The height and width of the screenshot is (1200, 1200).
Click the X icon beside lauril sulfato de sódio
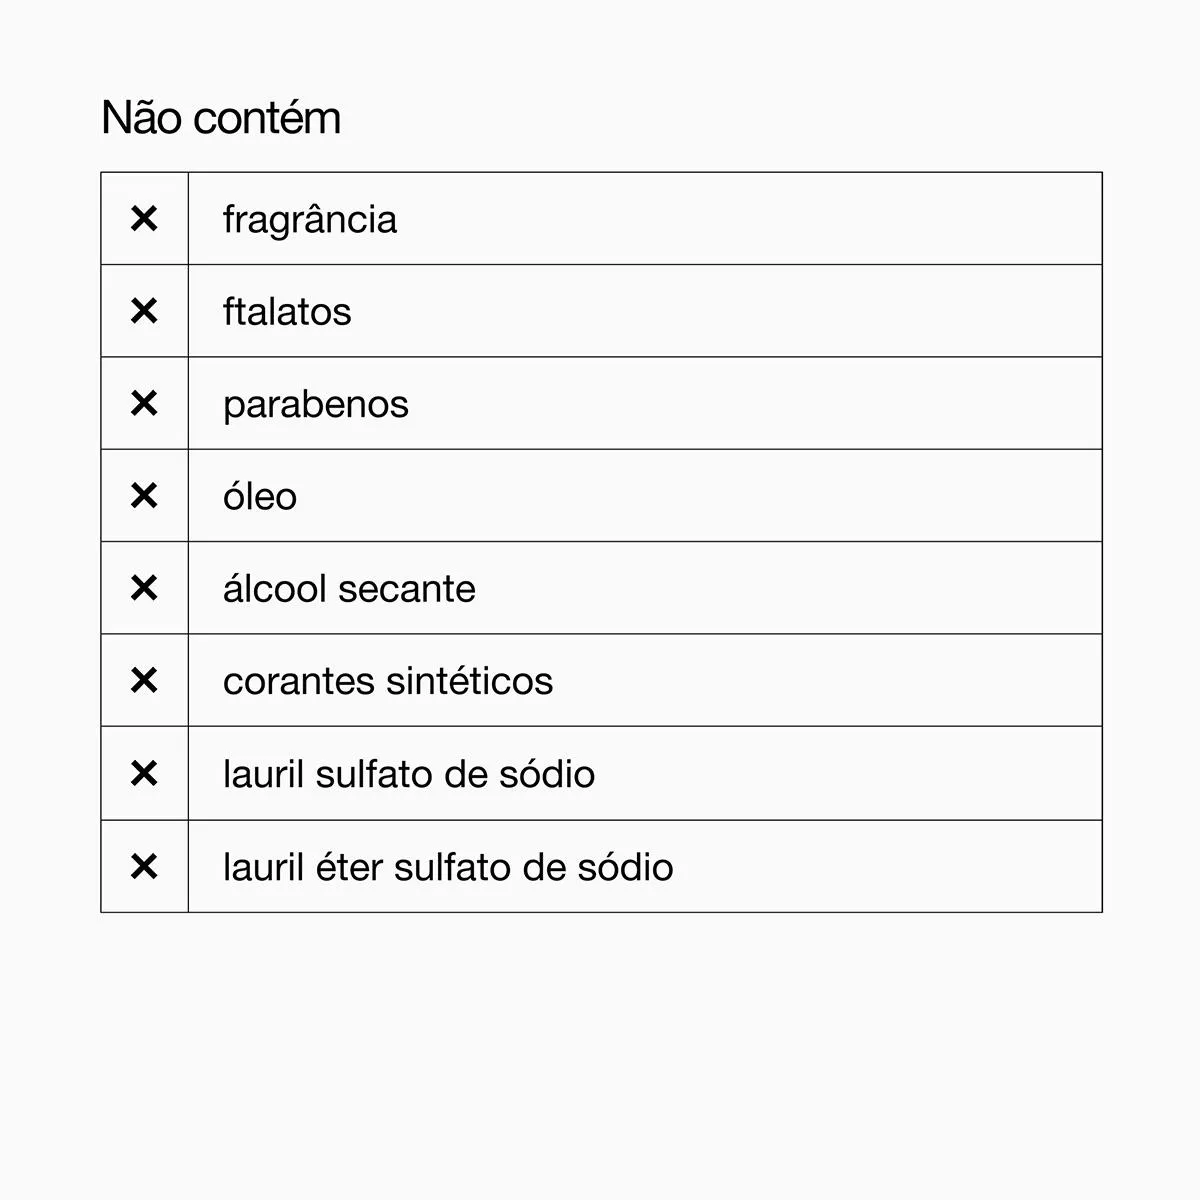[x=144, y=773]
